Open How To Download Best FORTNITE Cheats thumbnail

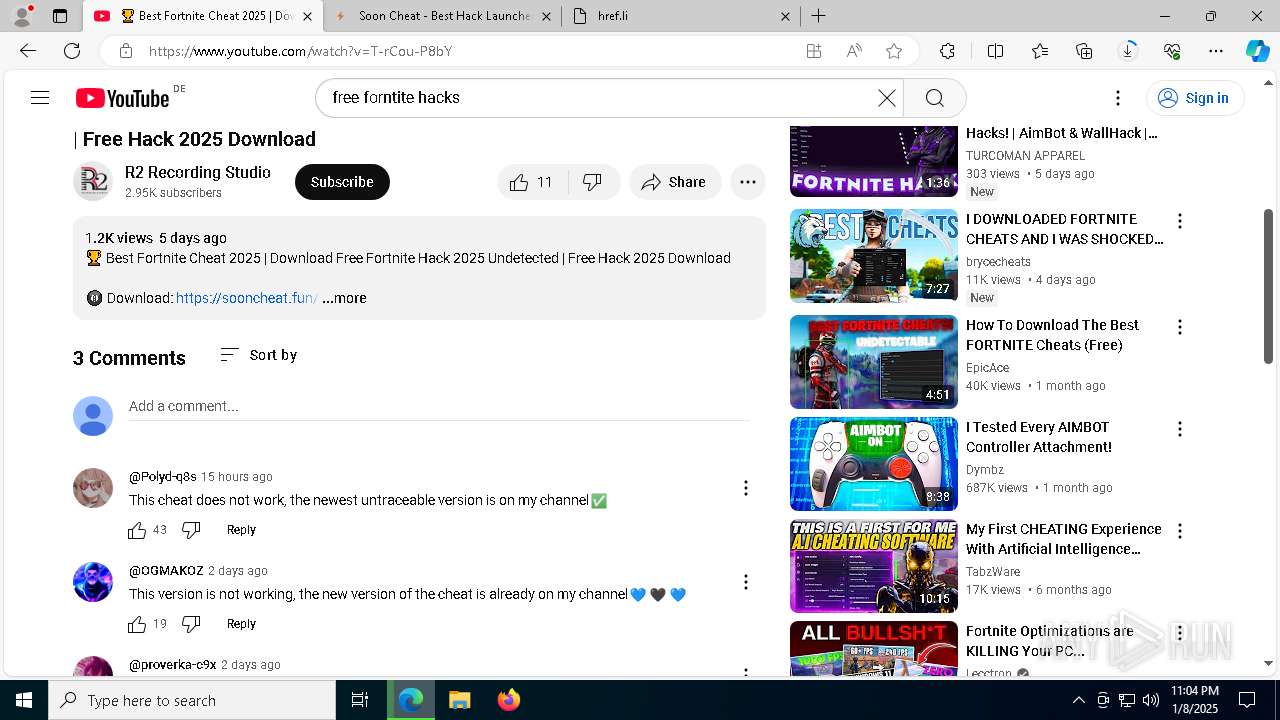(874, 362)
